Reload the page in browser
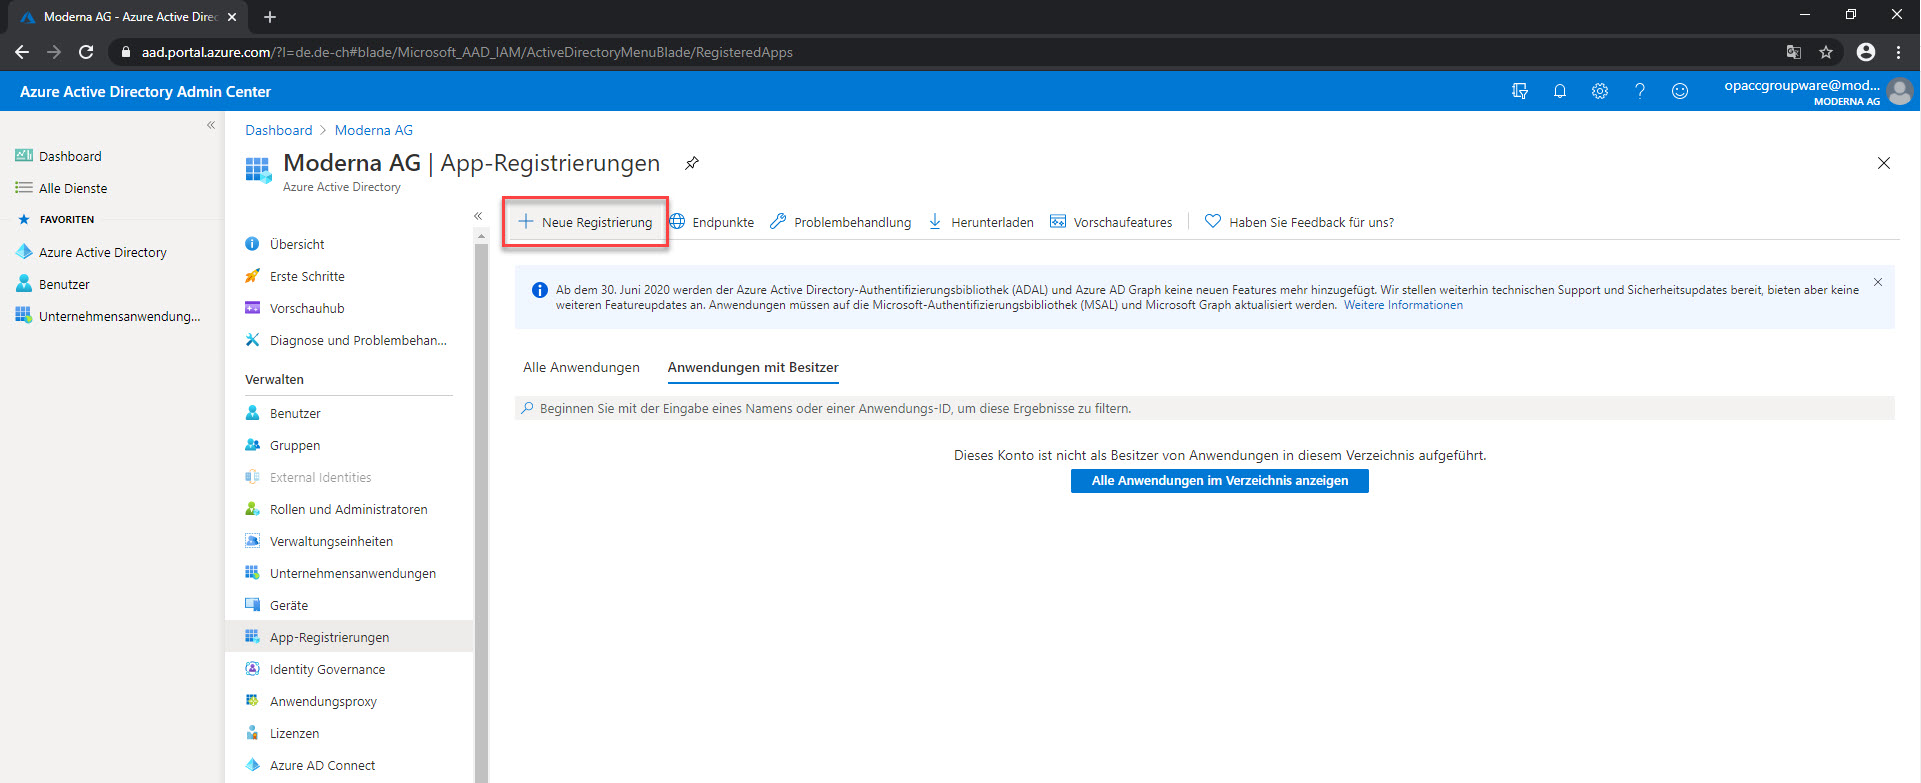Viewport: 1921px width, 783px height. coord(86,52)
